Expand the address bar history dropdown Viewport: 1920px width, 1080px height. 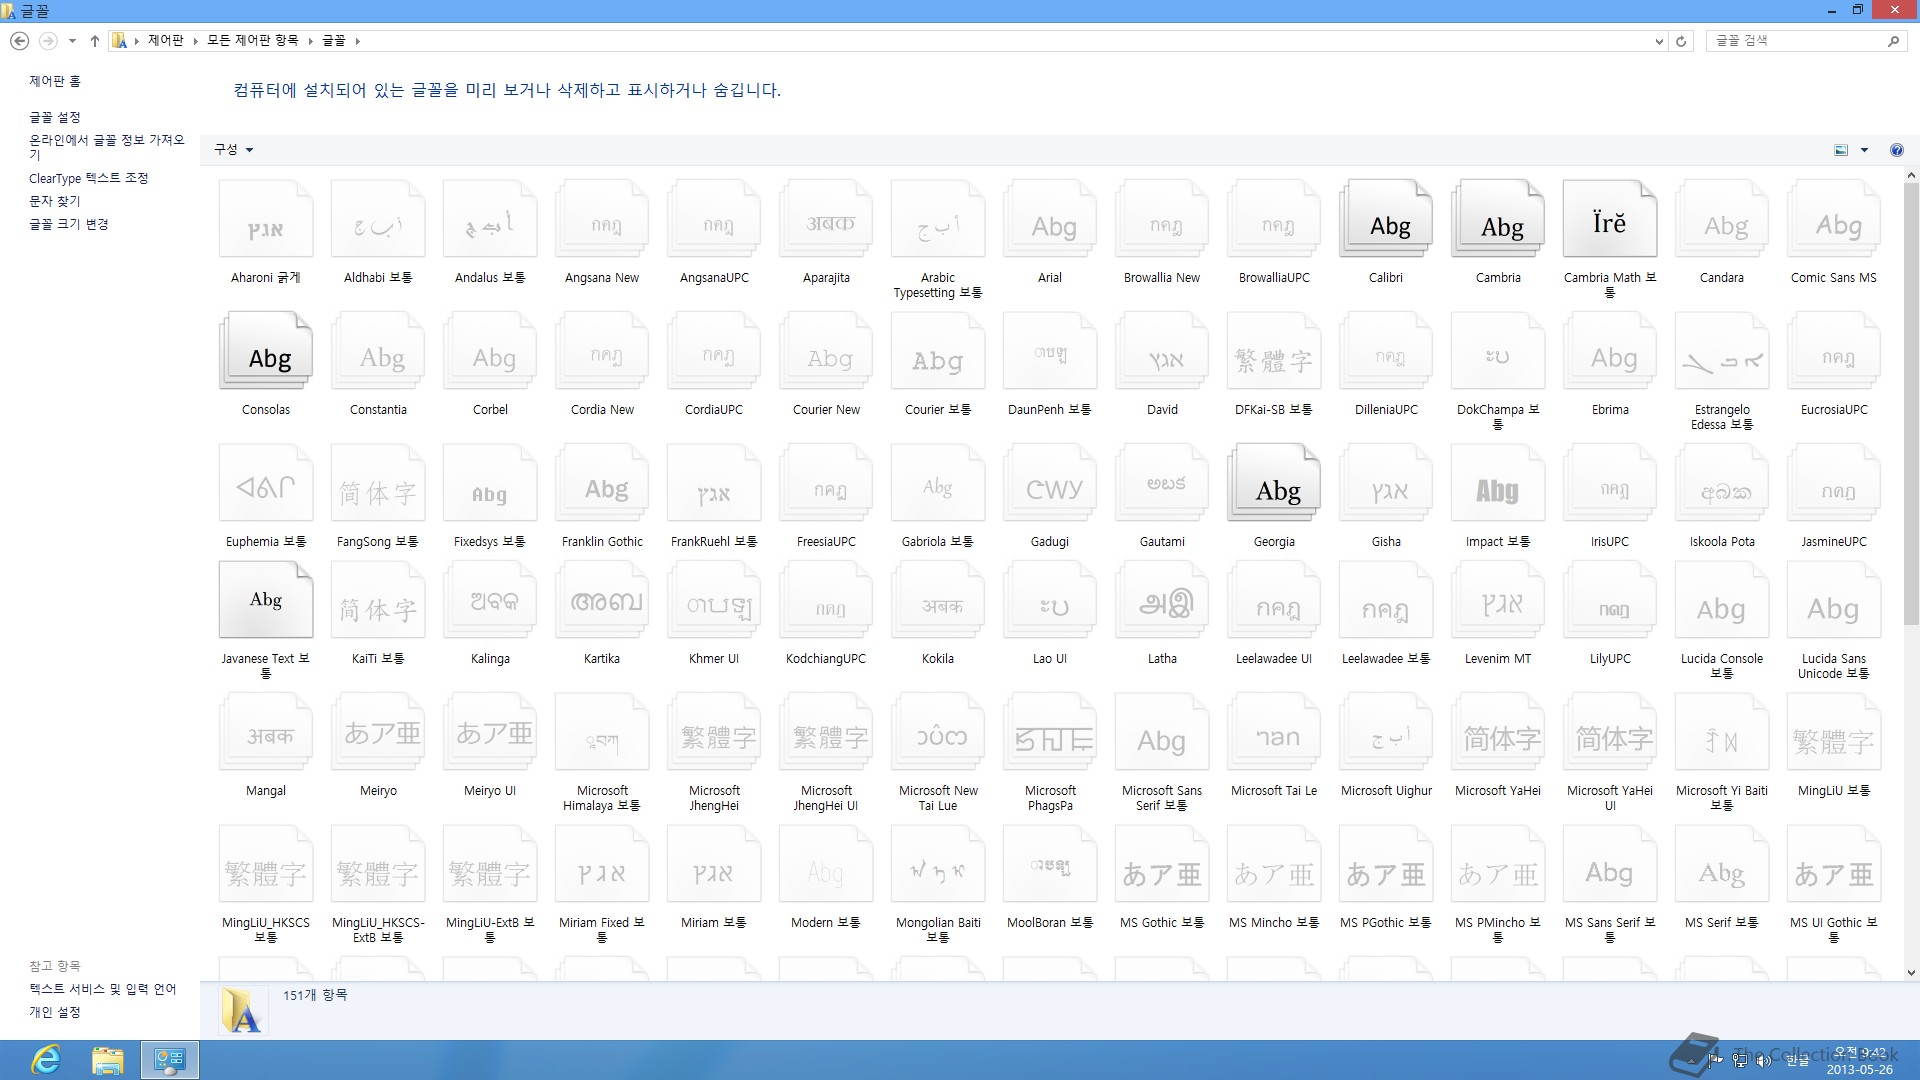coord(1659,41)
